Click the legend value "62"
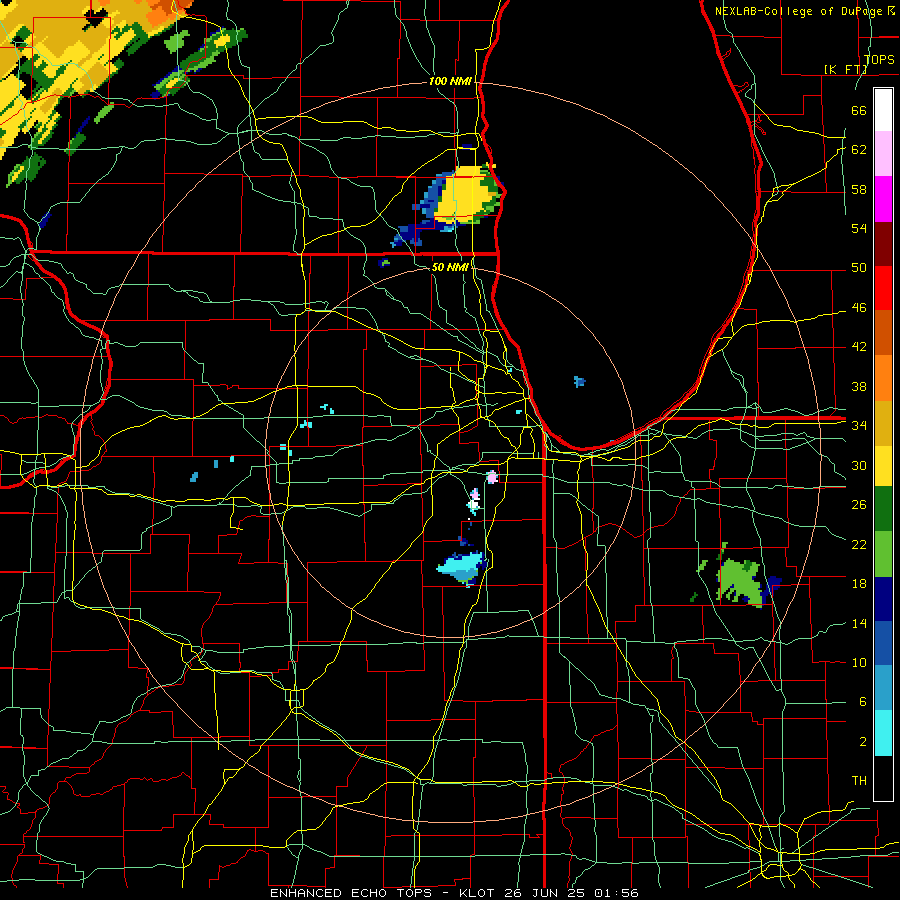 [859, 149]
